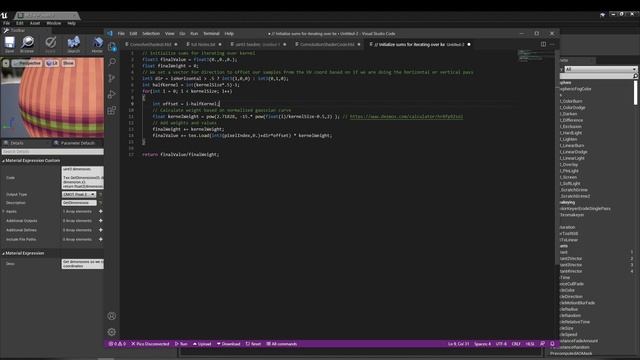Open the VS Code Accounts icon
This screenshot has width=640, height=360.
click(x=112, y=316)
